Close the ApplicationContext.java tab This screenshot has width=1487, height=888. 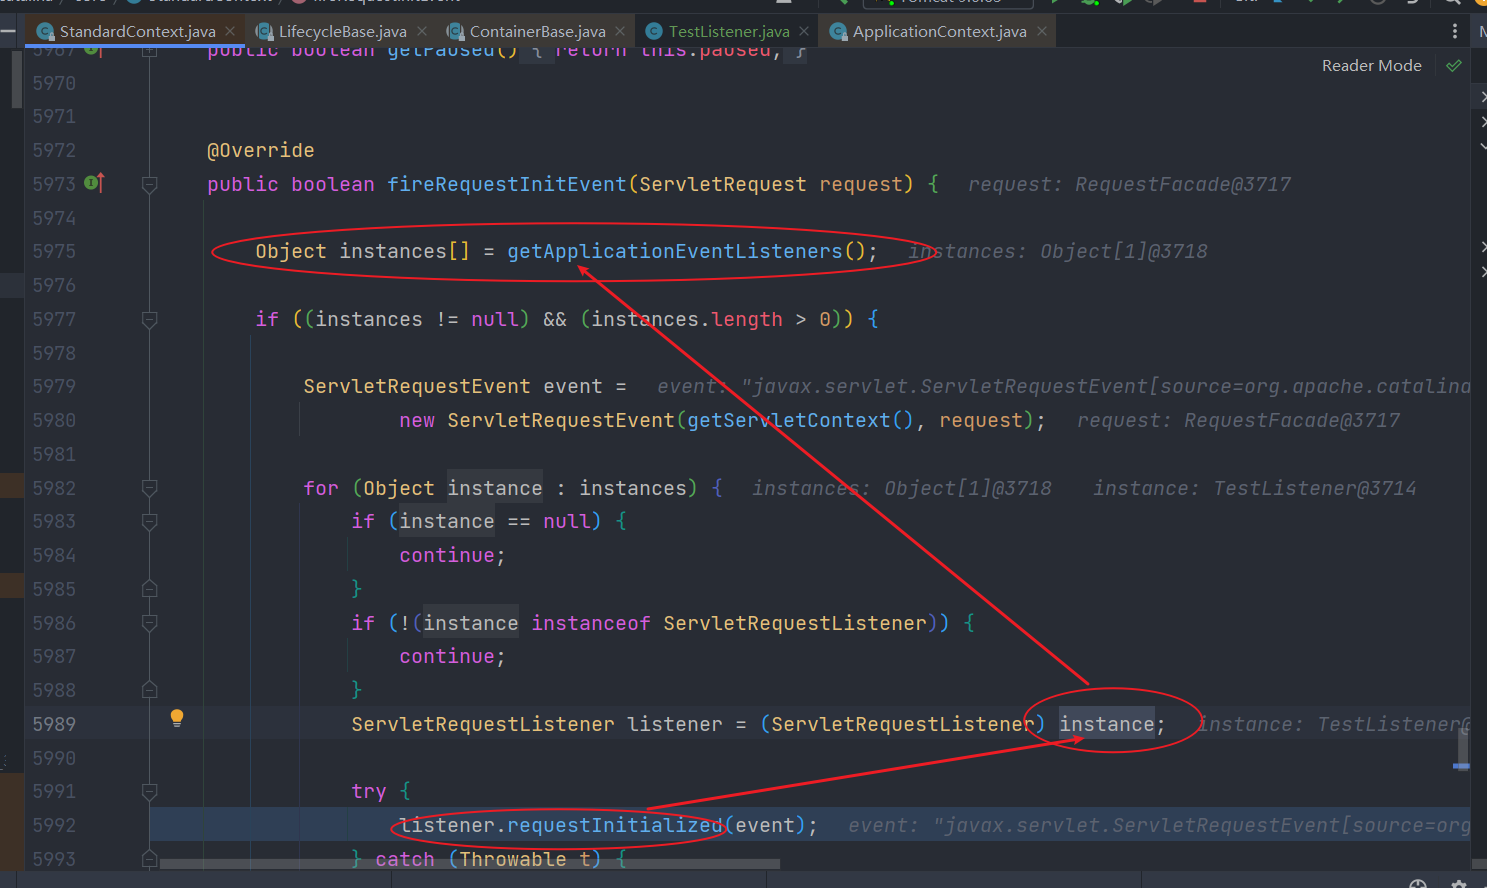click(1042, 31)
